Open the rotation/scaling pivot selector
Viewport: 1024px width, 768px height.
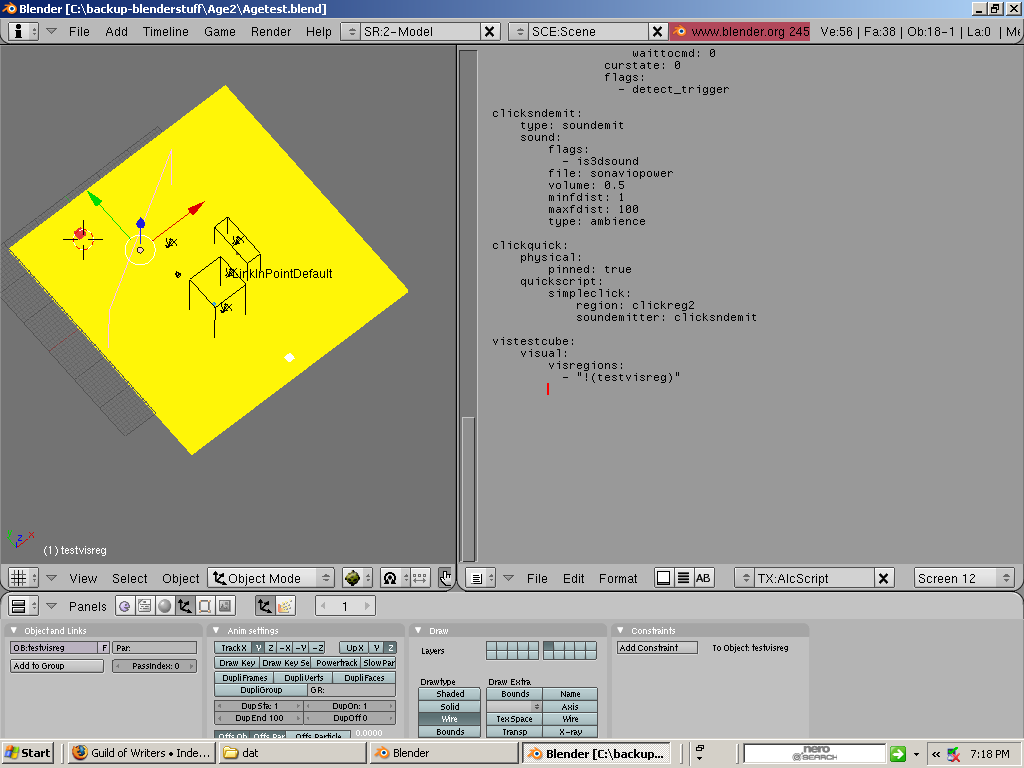coord(394,578)
